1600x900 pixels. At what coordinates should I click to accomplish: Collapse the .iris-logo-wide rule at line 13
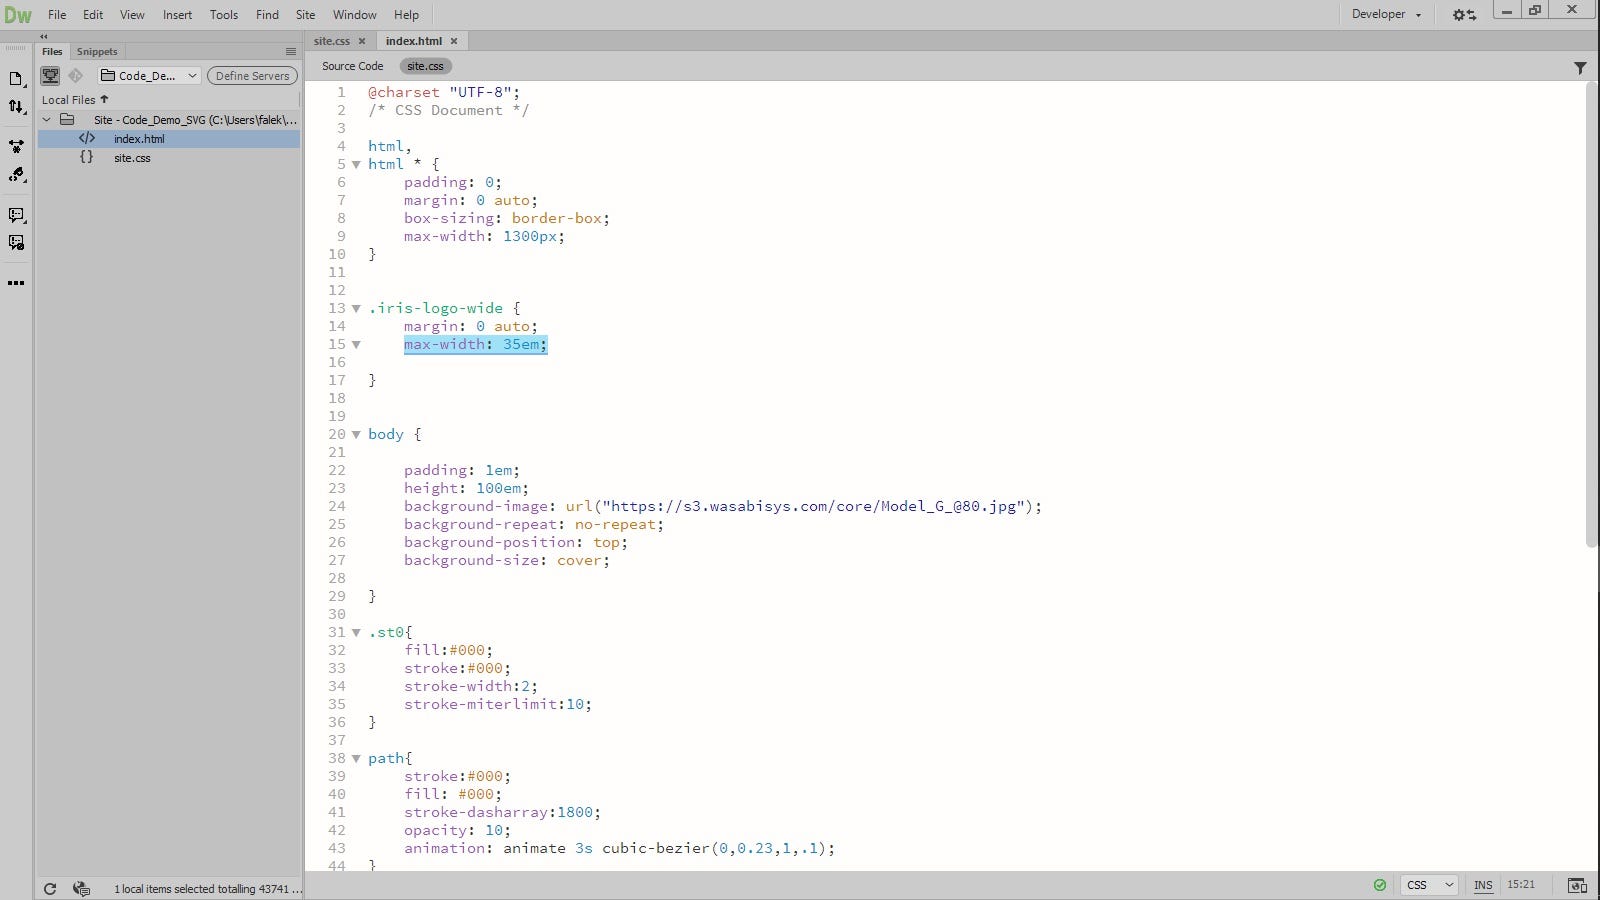click(356, 309)
